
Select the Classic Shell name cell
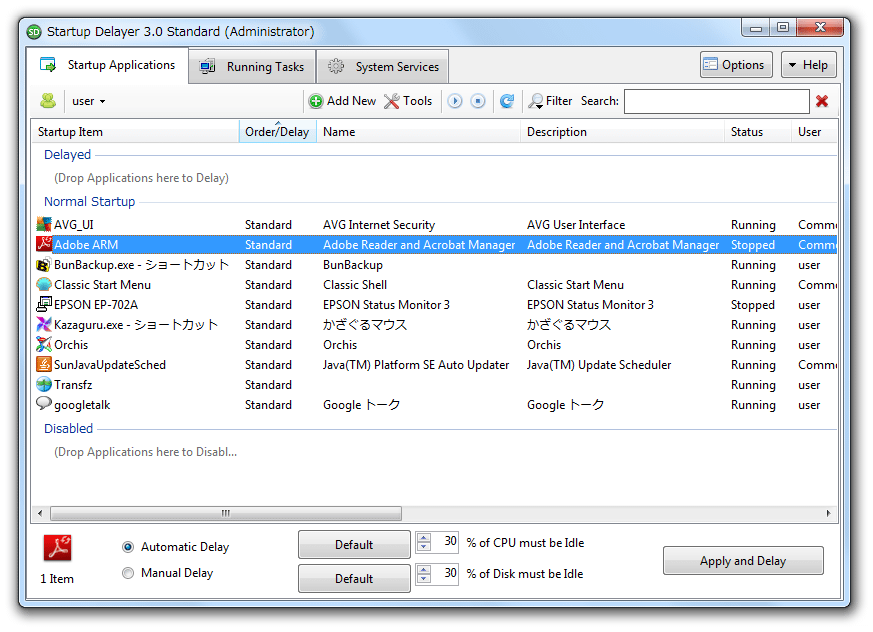pos(355,285)
